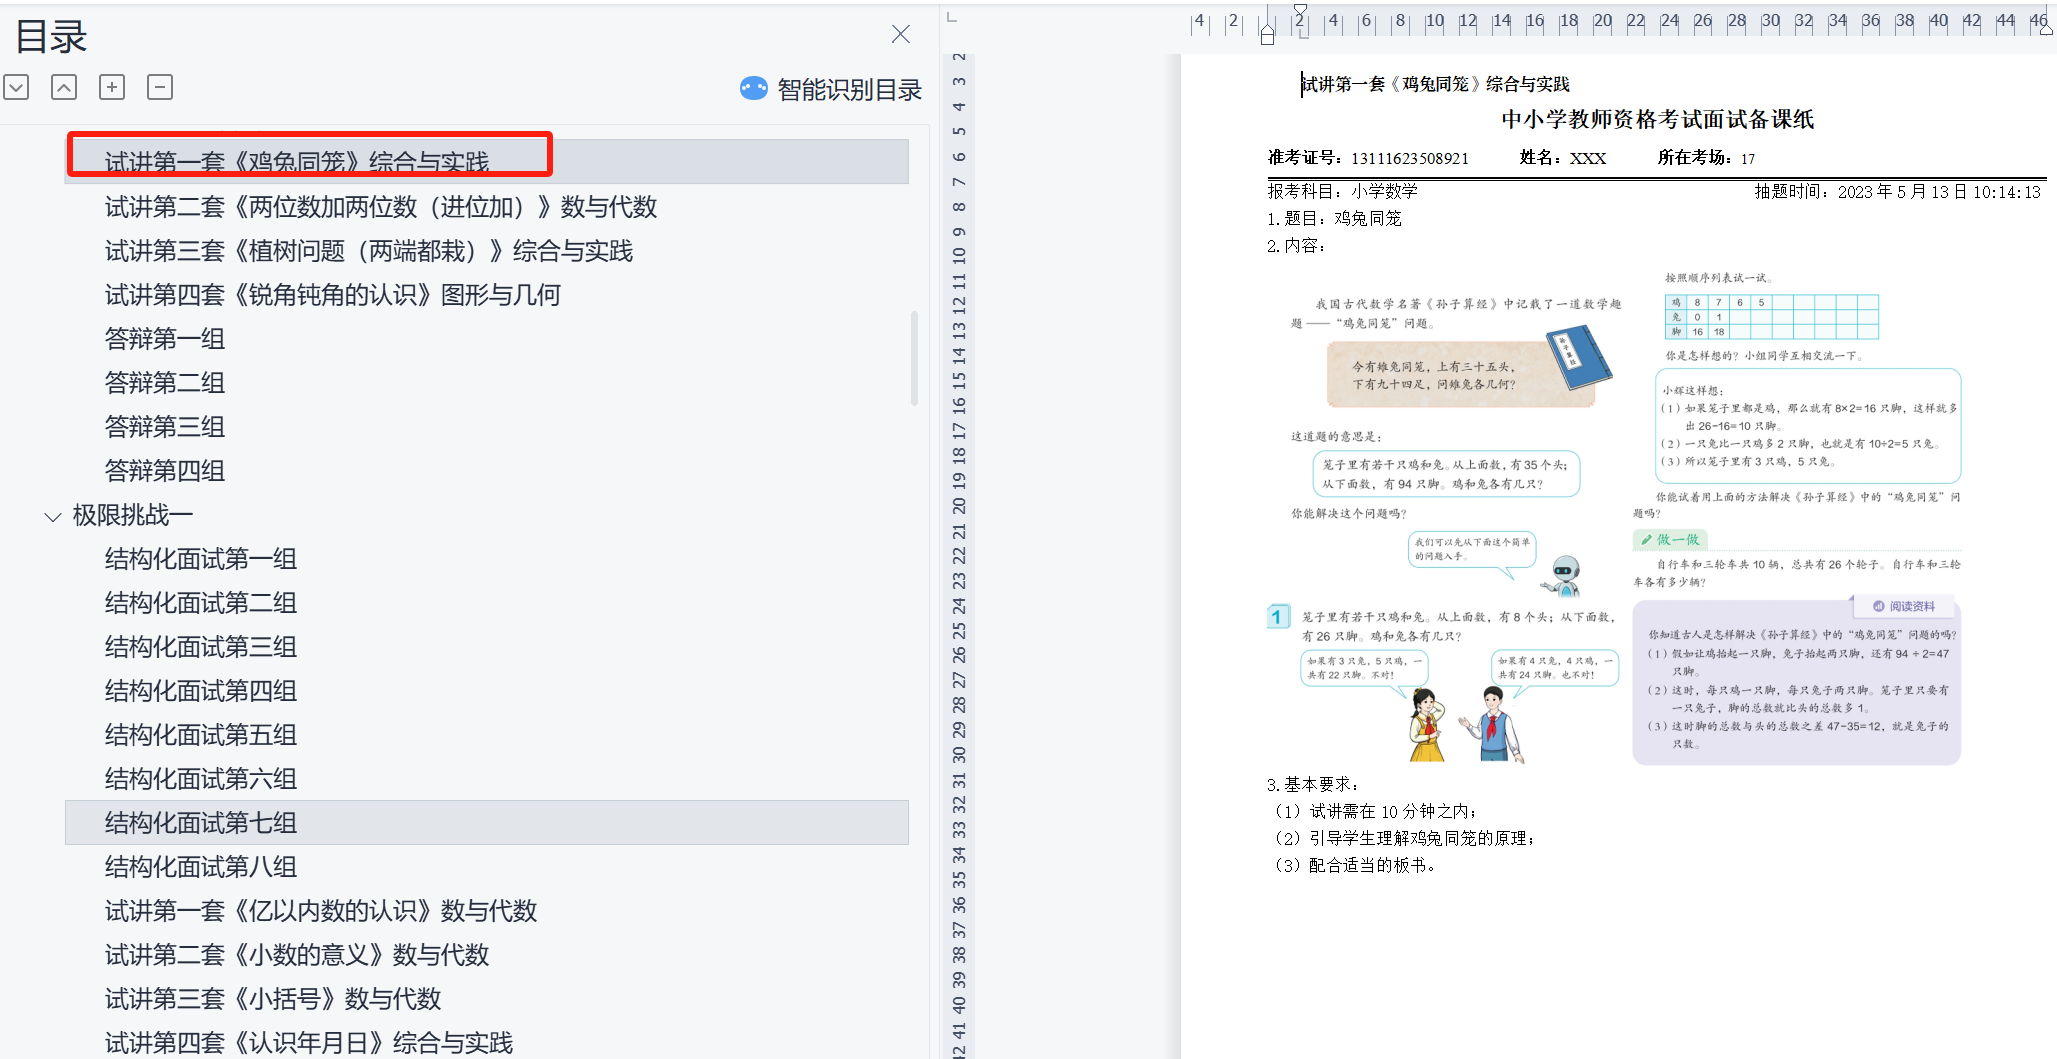Jump to 试讲第二套《两位数加两位数(进位加)》heading
The height and width of the screenshot is (1059, 2057).
[380, 207]
